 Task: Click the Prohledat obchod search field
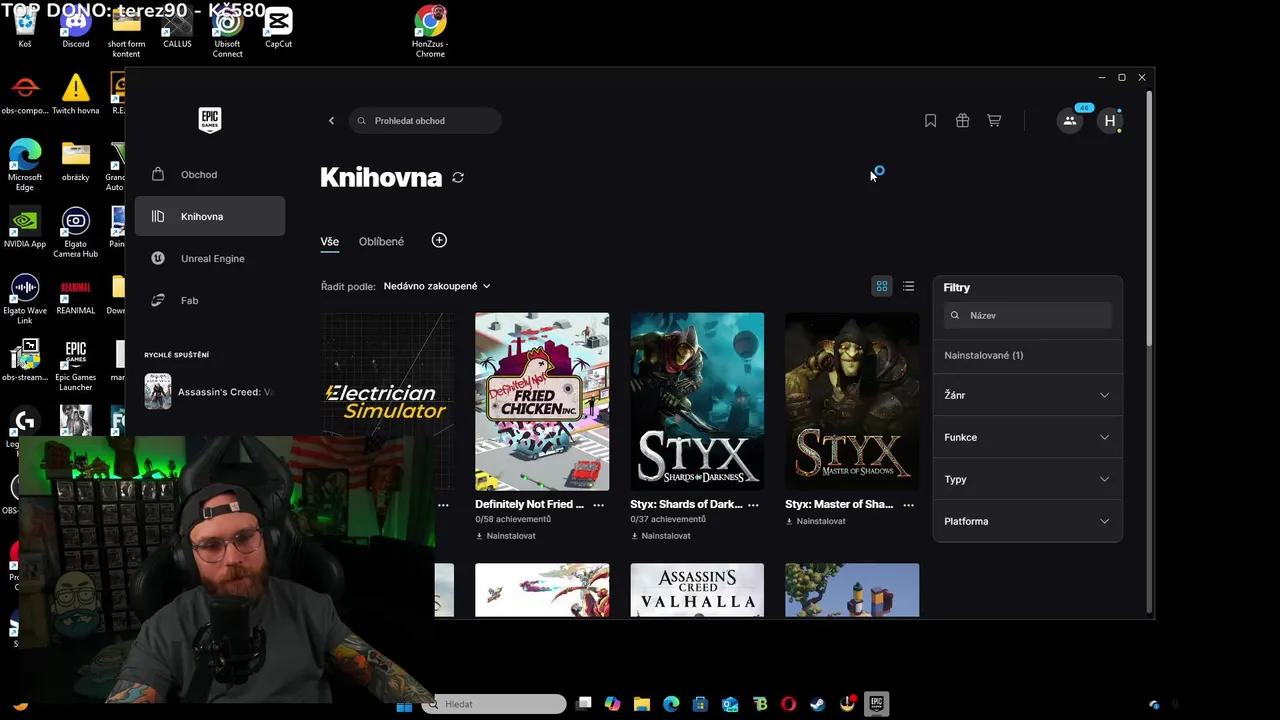[425, 121]
